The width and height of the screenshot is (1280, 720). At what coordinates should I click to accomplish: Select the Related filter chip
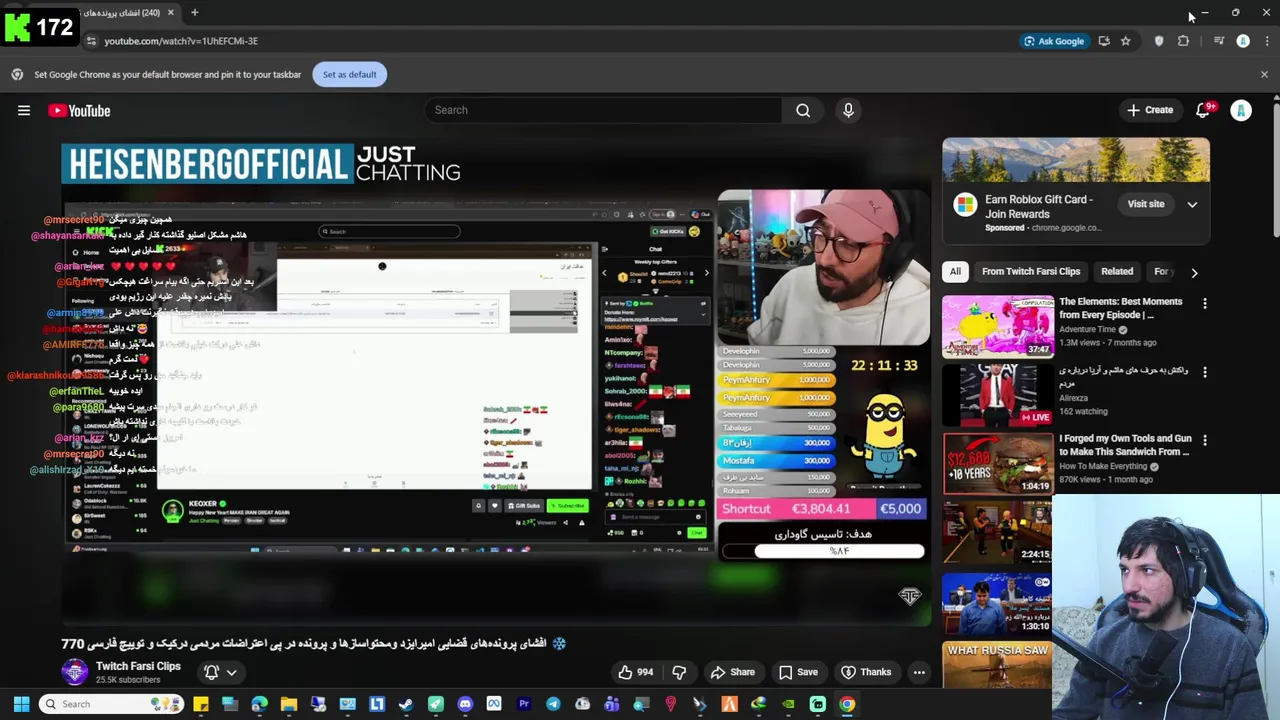(1117, 271)
